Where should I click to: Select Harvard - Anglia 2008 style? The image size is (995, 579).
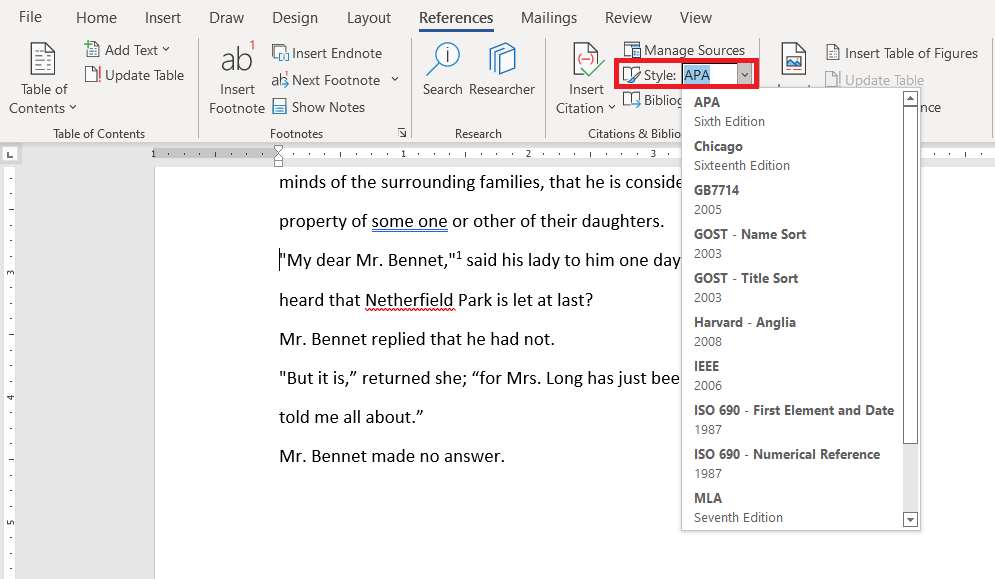[792, 331]
